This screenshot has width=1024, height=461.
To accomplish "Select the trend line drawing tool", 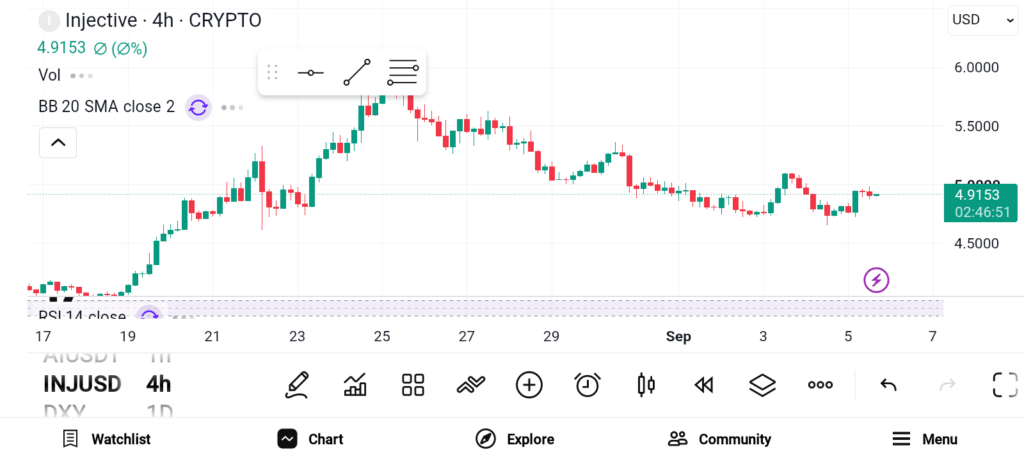I will [x=357, y=72].
